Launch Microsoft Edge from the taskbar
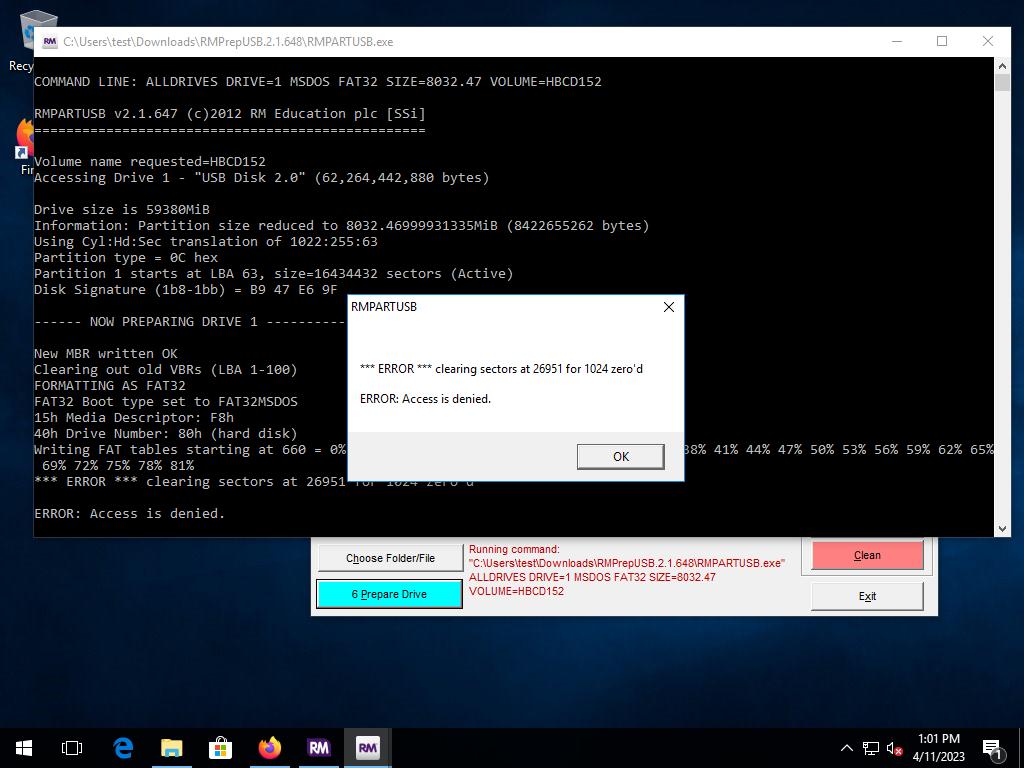 tap(123, 747)
